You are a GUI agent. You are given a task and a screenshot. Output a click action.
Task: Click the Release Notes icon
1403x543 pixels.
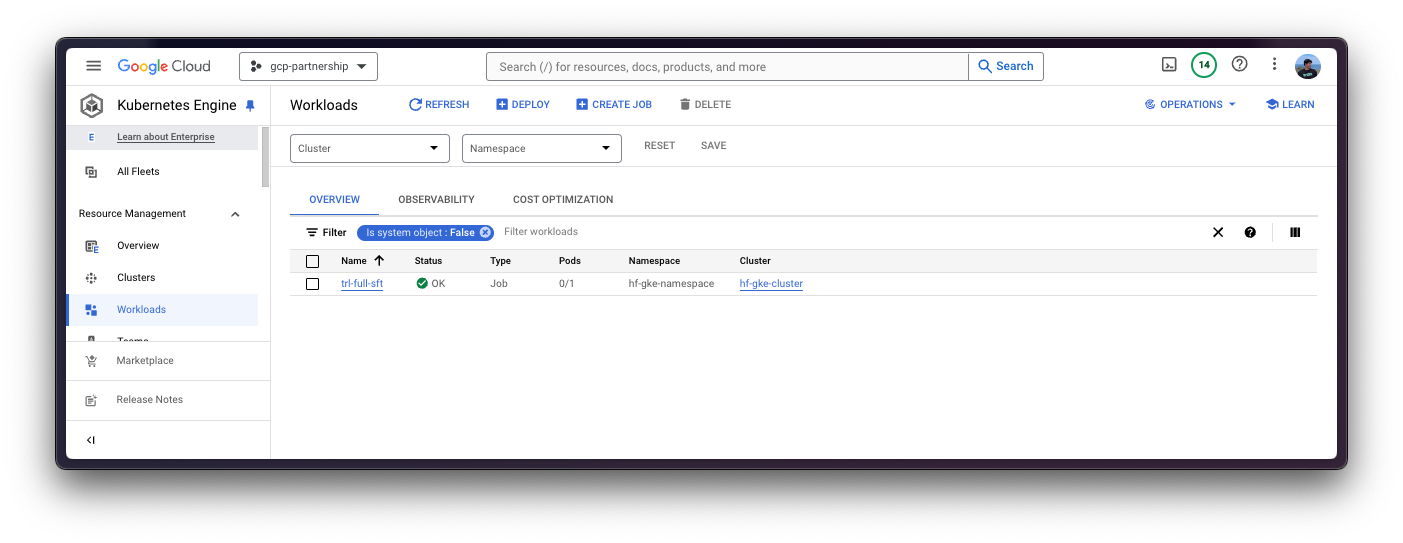click(x=91, y=400)
